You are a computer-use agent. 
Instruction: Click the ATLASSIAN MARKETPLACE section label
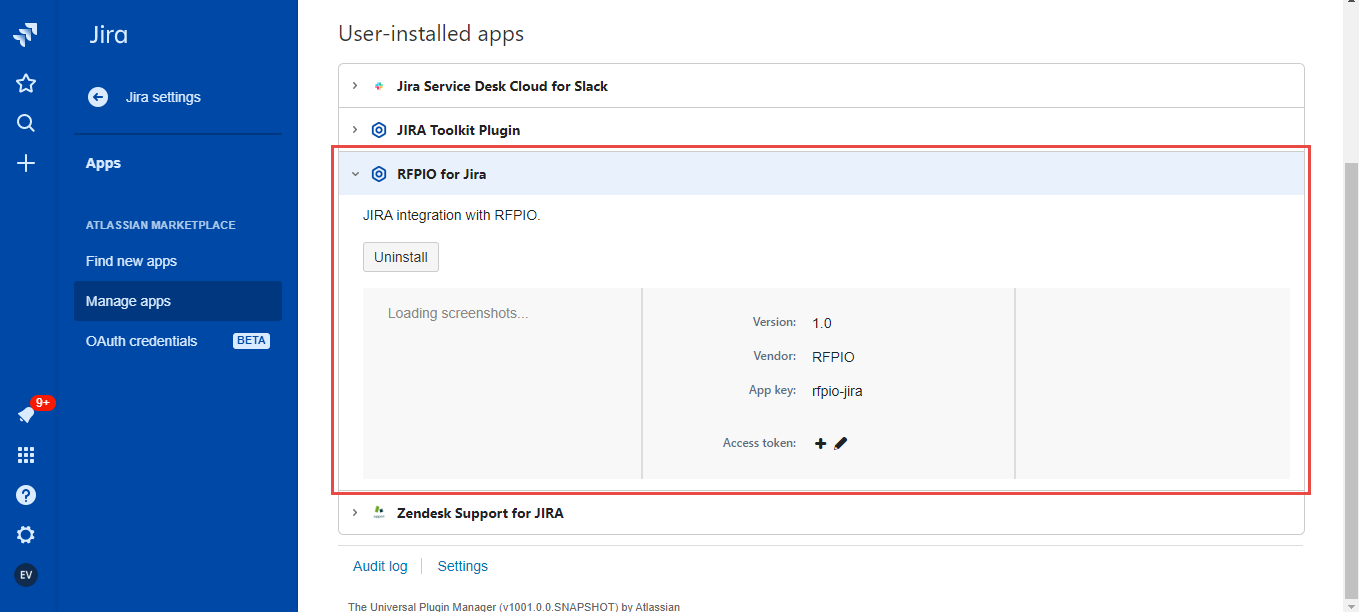point(161,225)
